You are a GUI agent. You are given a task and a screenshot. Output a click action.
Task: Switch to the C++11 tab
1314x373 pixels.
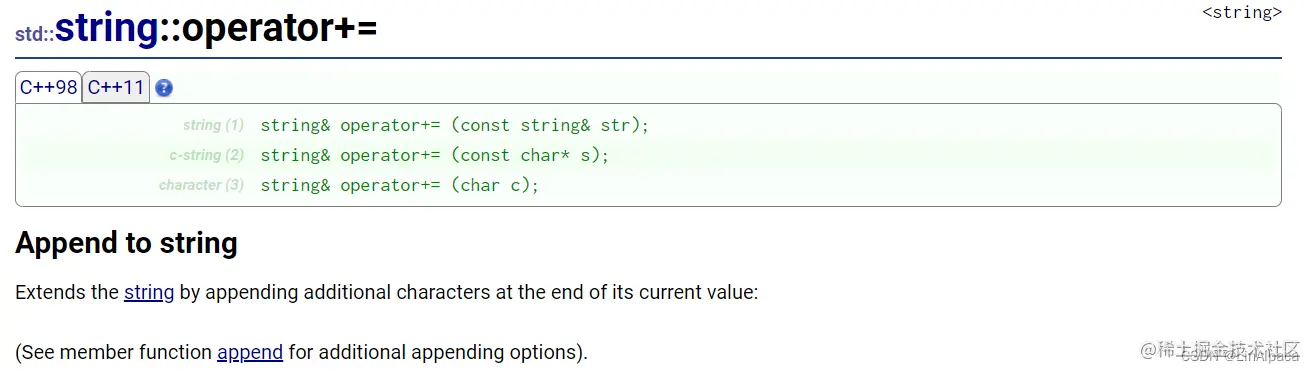(116, 87)
